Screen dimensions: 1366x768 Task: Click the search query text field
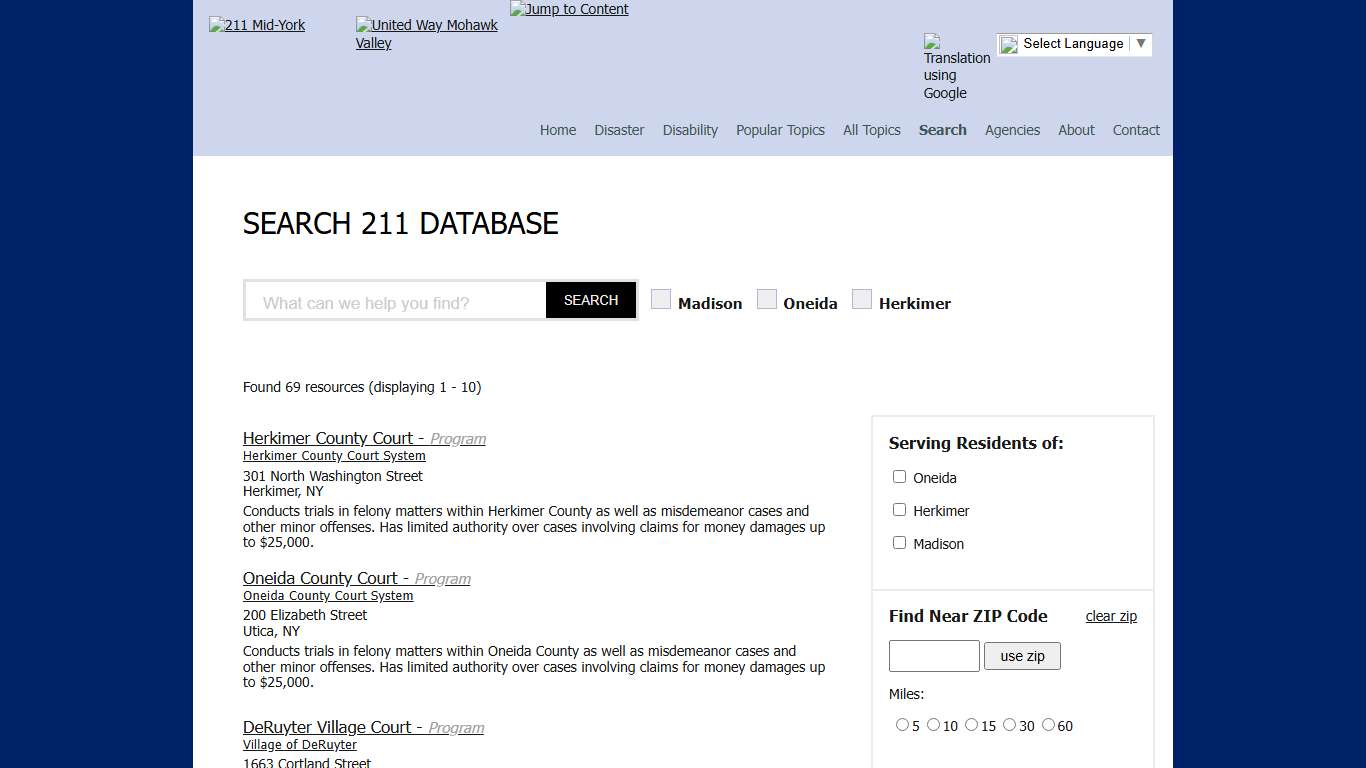pos(395,300)
